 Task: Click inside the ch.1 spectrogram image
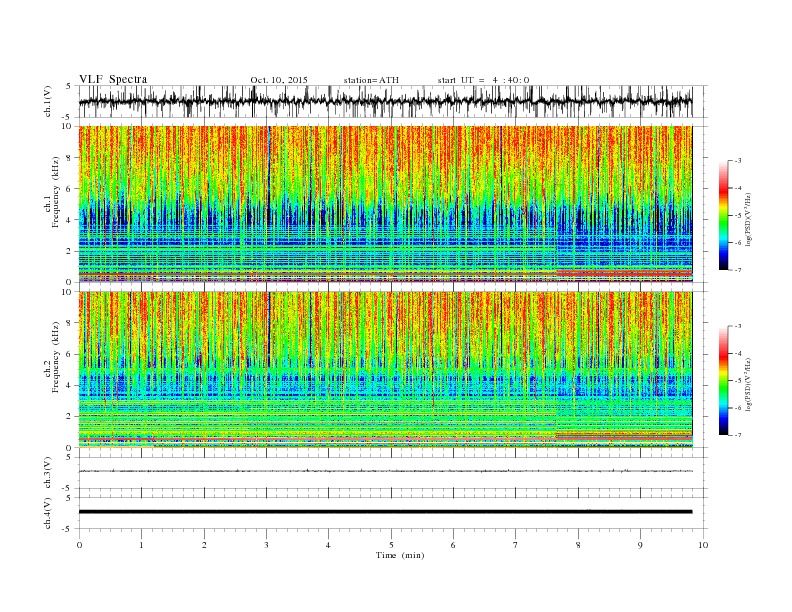point(385,204)
